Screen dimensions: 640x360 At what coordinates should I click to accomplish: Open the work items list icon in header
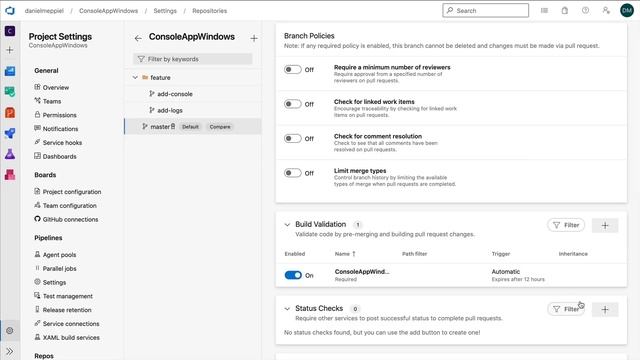tap(544, 11)
